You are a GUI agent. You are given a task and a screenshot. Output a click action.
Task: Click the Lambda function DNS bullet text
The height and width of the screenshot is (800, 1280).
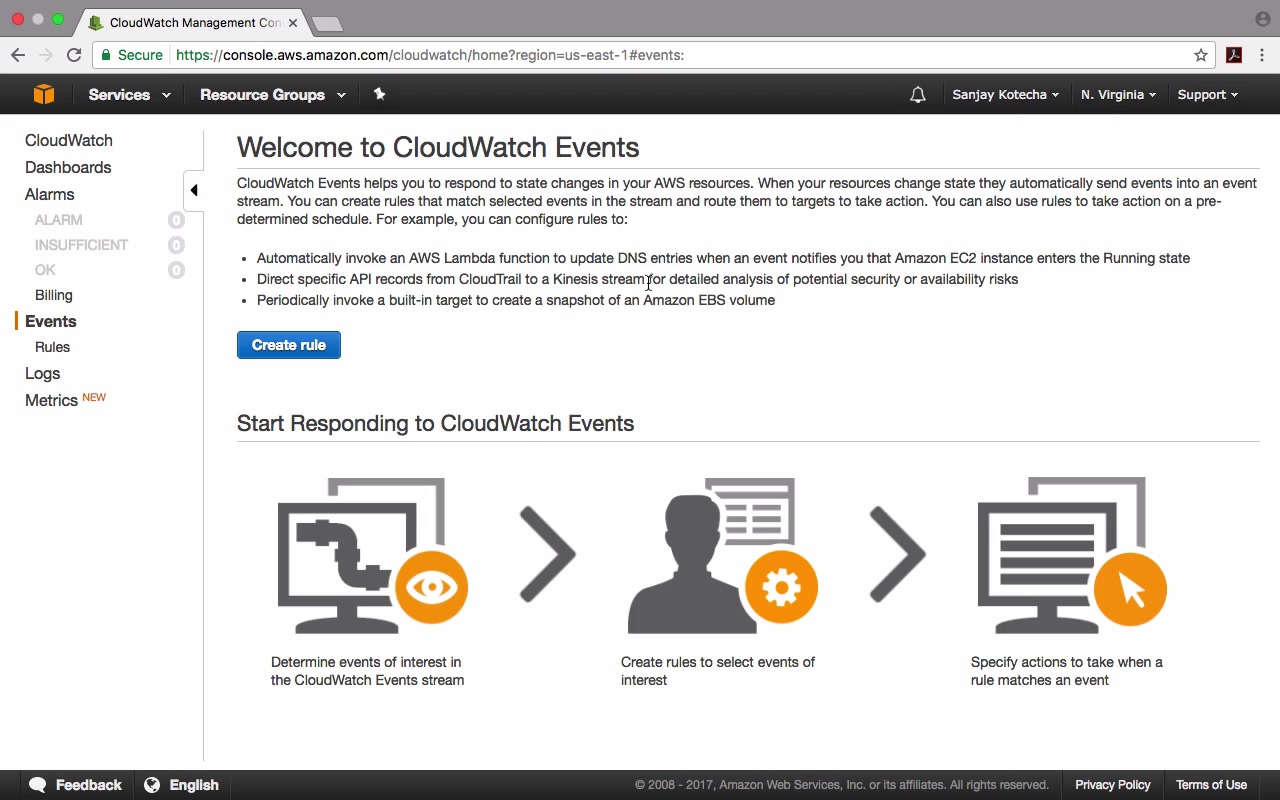click(723, 258)
